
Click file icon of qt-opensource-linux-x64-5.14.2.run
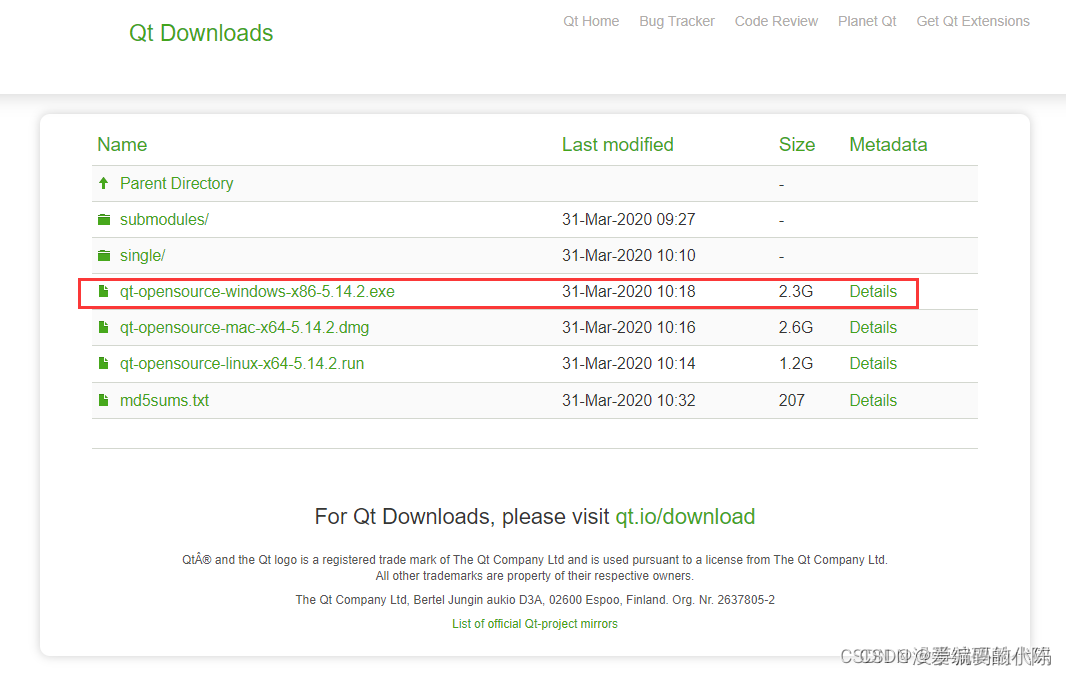pyautogui.click(x=103, y=363)
